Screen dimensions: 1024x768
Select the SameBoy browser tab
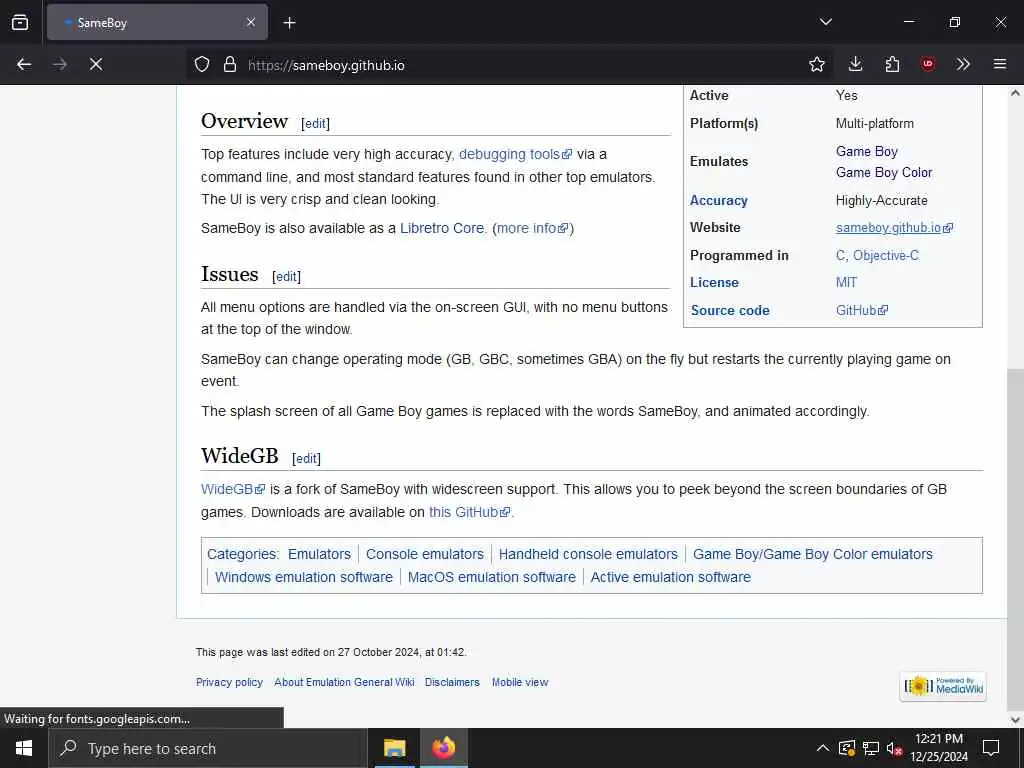tap(157, 22)
